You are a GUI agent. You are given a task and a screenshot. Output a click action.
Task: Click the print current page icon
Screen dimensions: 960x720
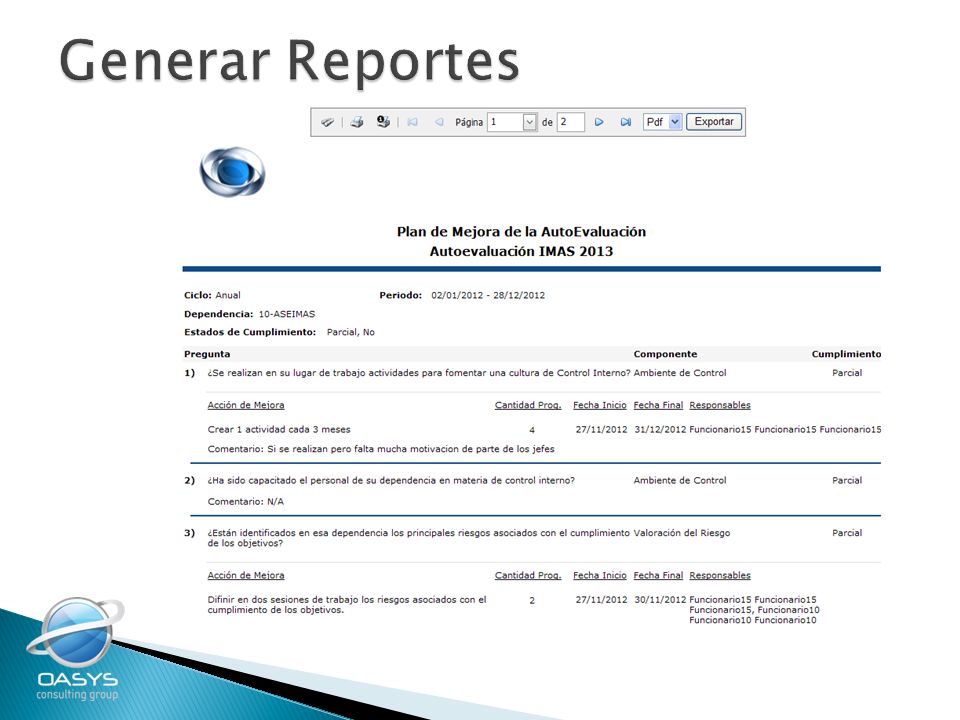(383, 121)
